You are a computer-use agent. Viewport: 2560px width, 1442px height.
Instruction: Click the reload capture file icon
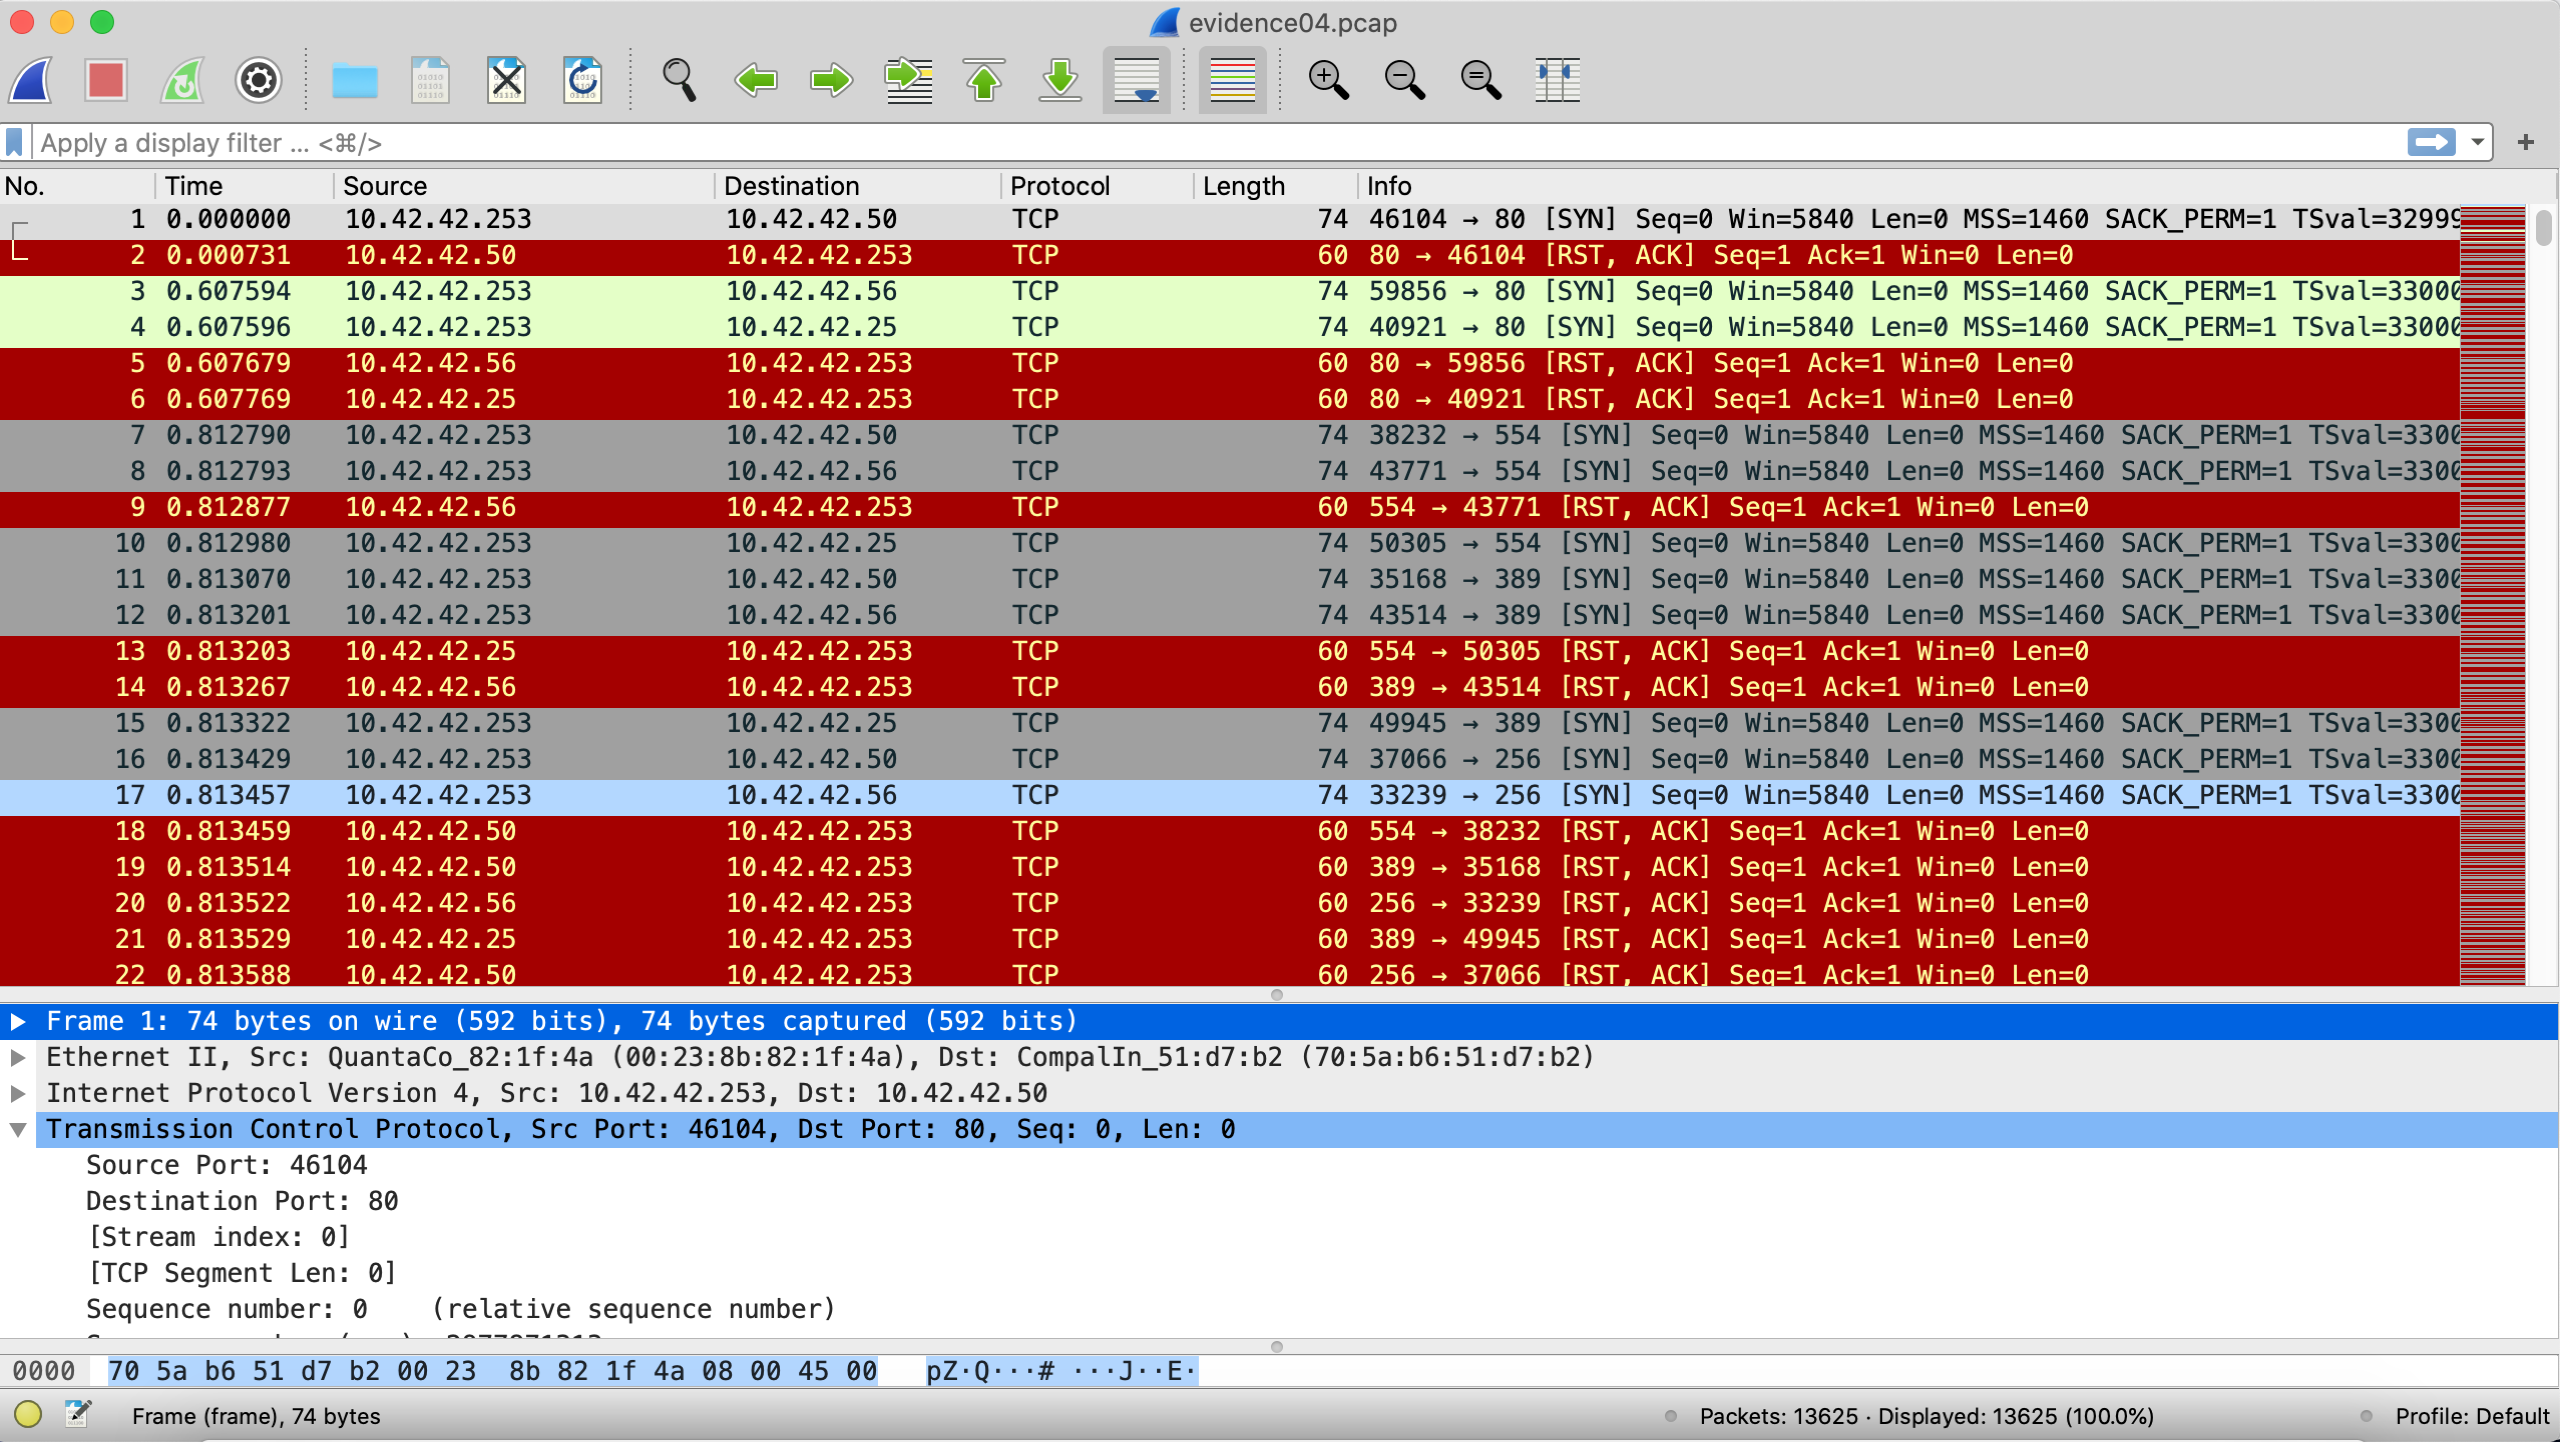coord(582,80)
